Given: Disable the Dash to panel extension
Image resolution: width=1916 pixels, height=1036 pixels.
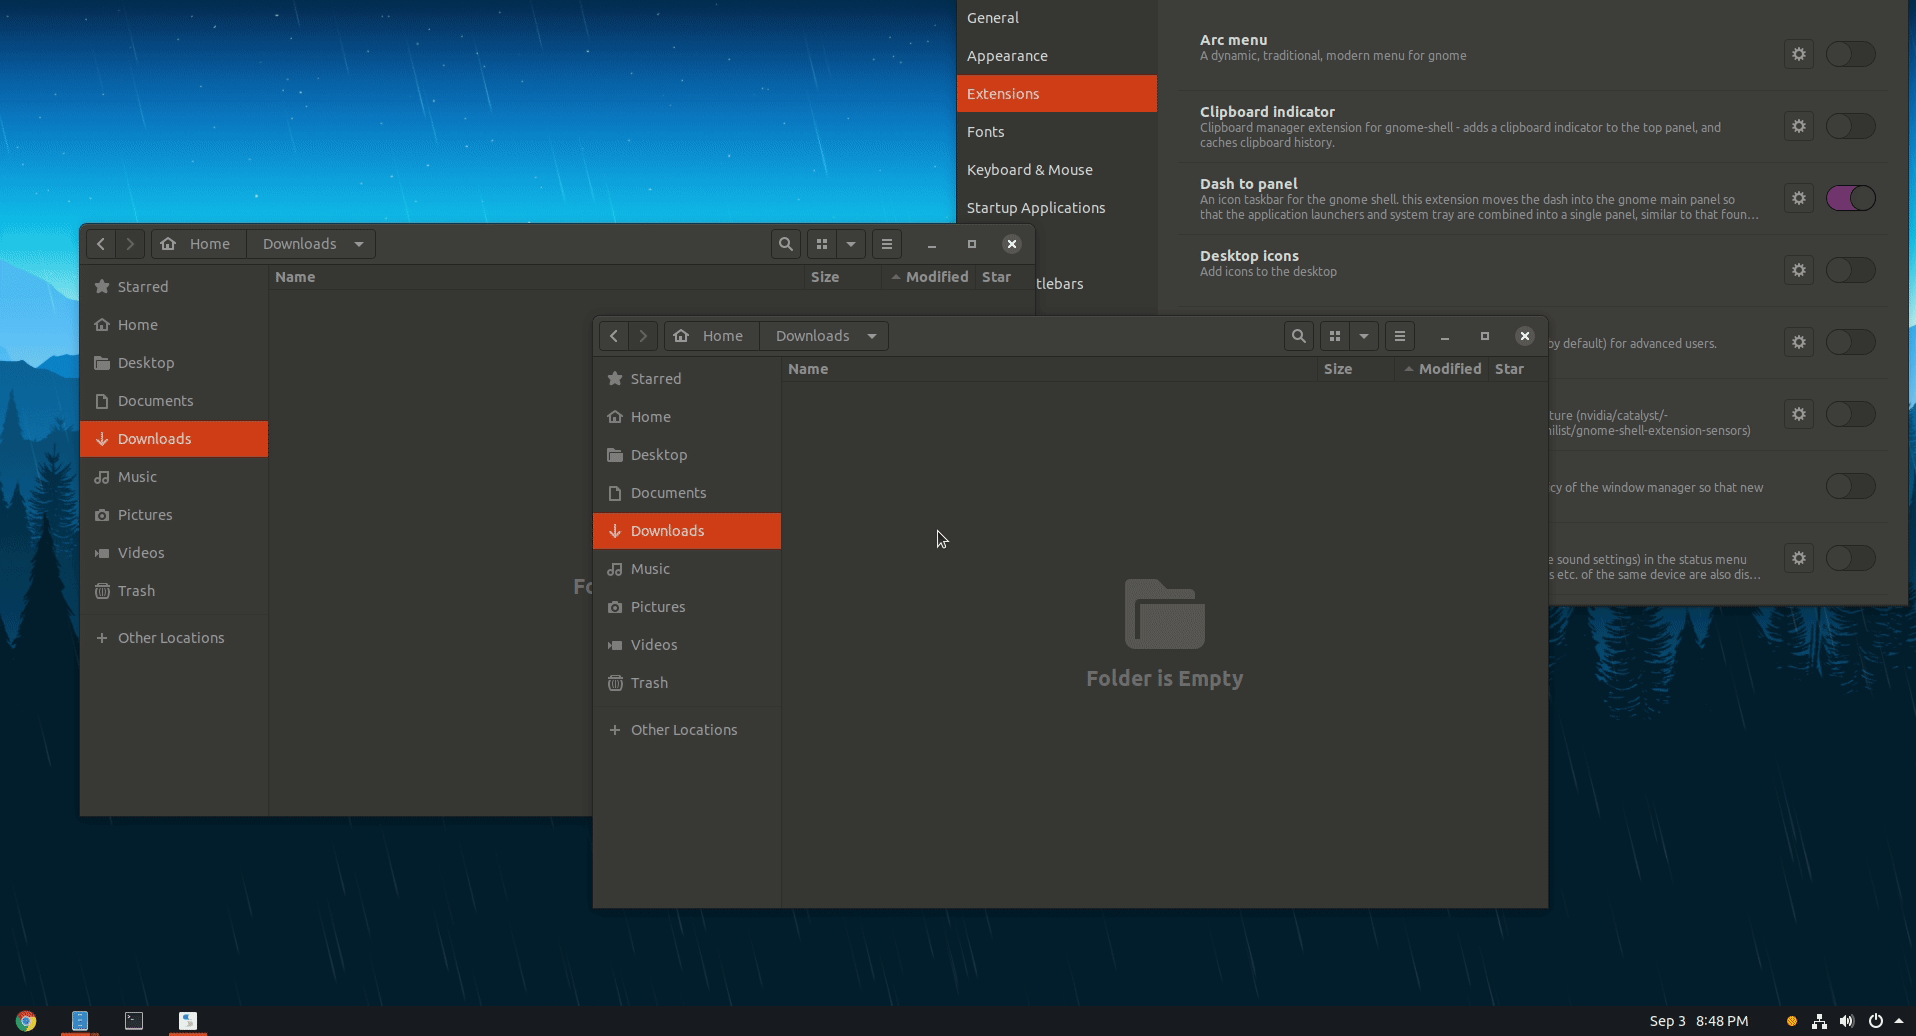Looking at the screenshot, I should point(1850,198).
